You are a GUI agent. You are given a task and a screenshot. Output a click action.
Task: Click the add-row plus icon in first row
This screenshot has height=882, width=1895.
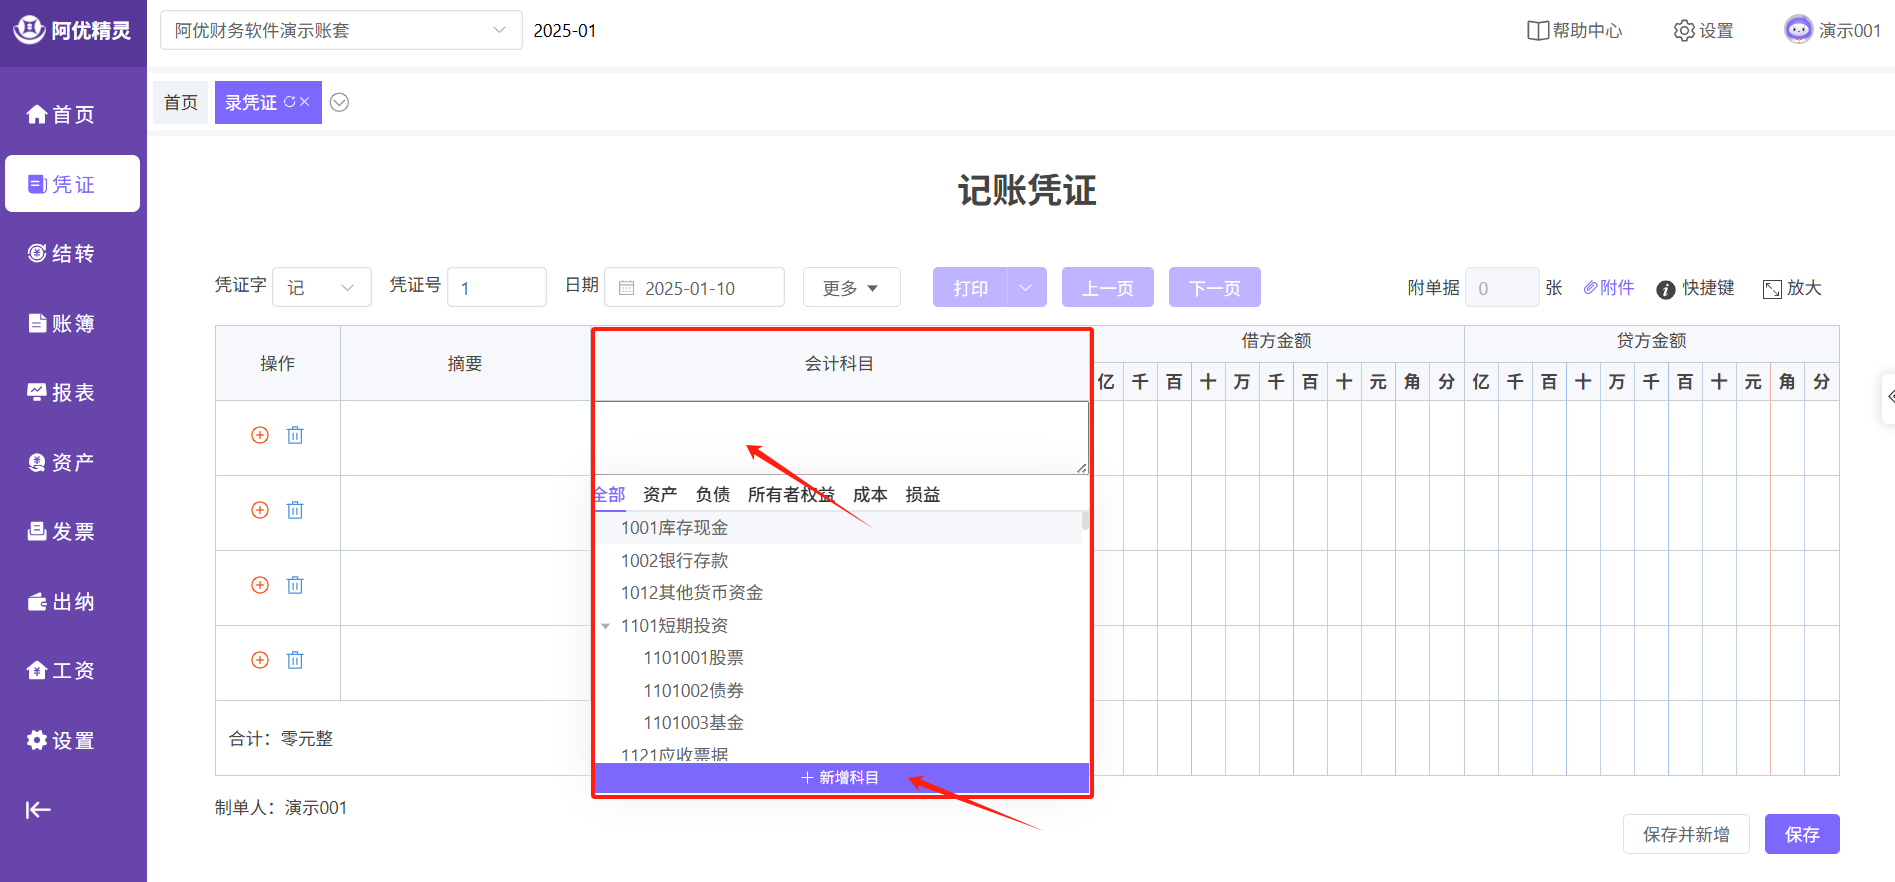pos(260,435)
